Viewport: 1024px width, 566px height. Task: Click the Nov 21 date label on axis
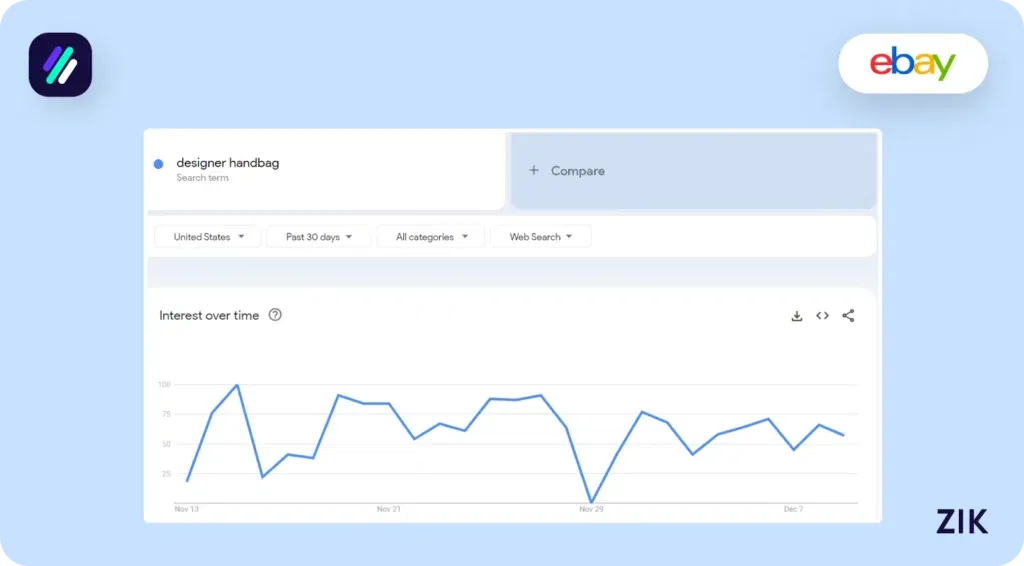coord(389,510)
